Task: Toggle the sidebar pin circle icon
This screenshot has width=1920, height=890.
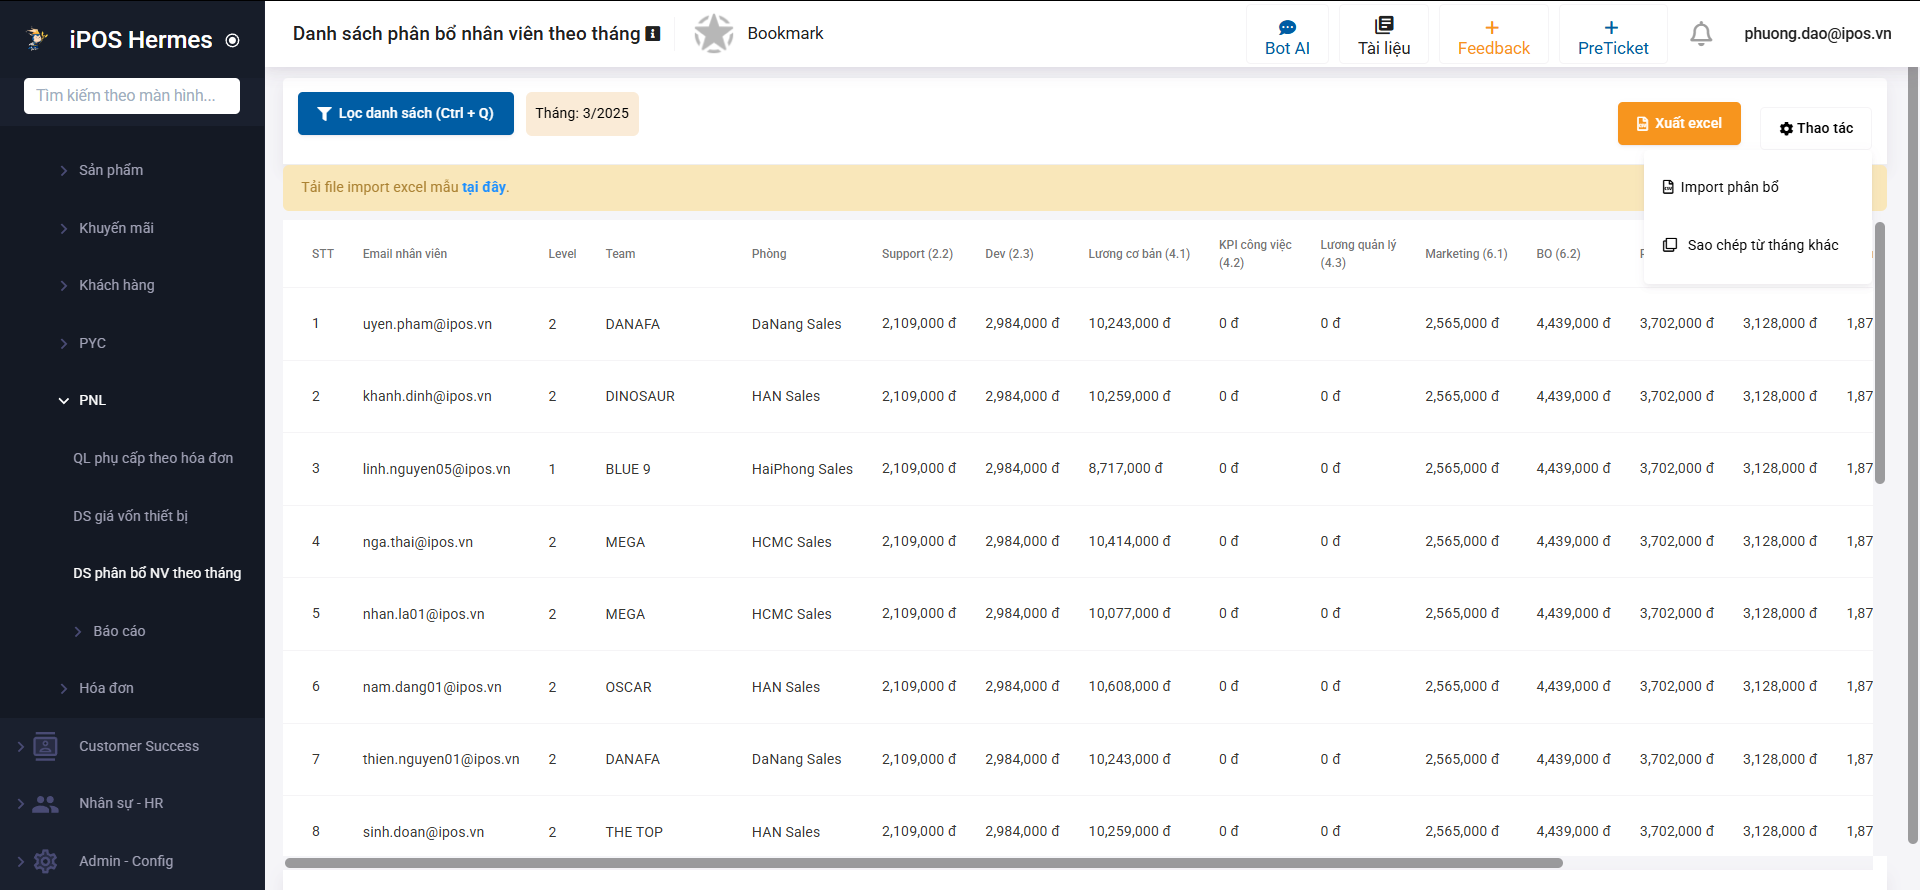Action: point(233,41)
